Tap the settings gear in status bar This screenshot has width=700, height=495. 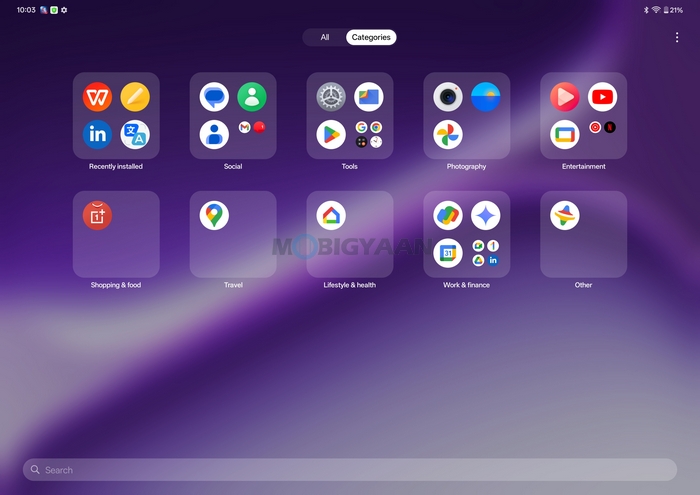[x=64, y=10]
